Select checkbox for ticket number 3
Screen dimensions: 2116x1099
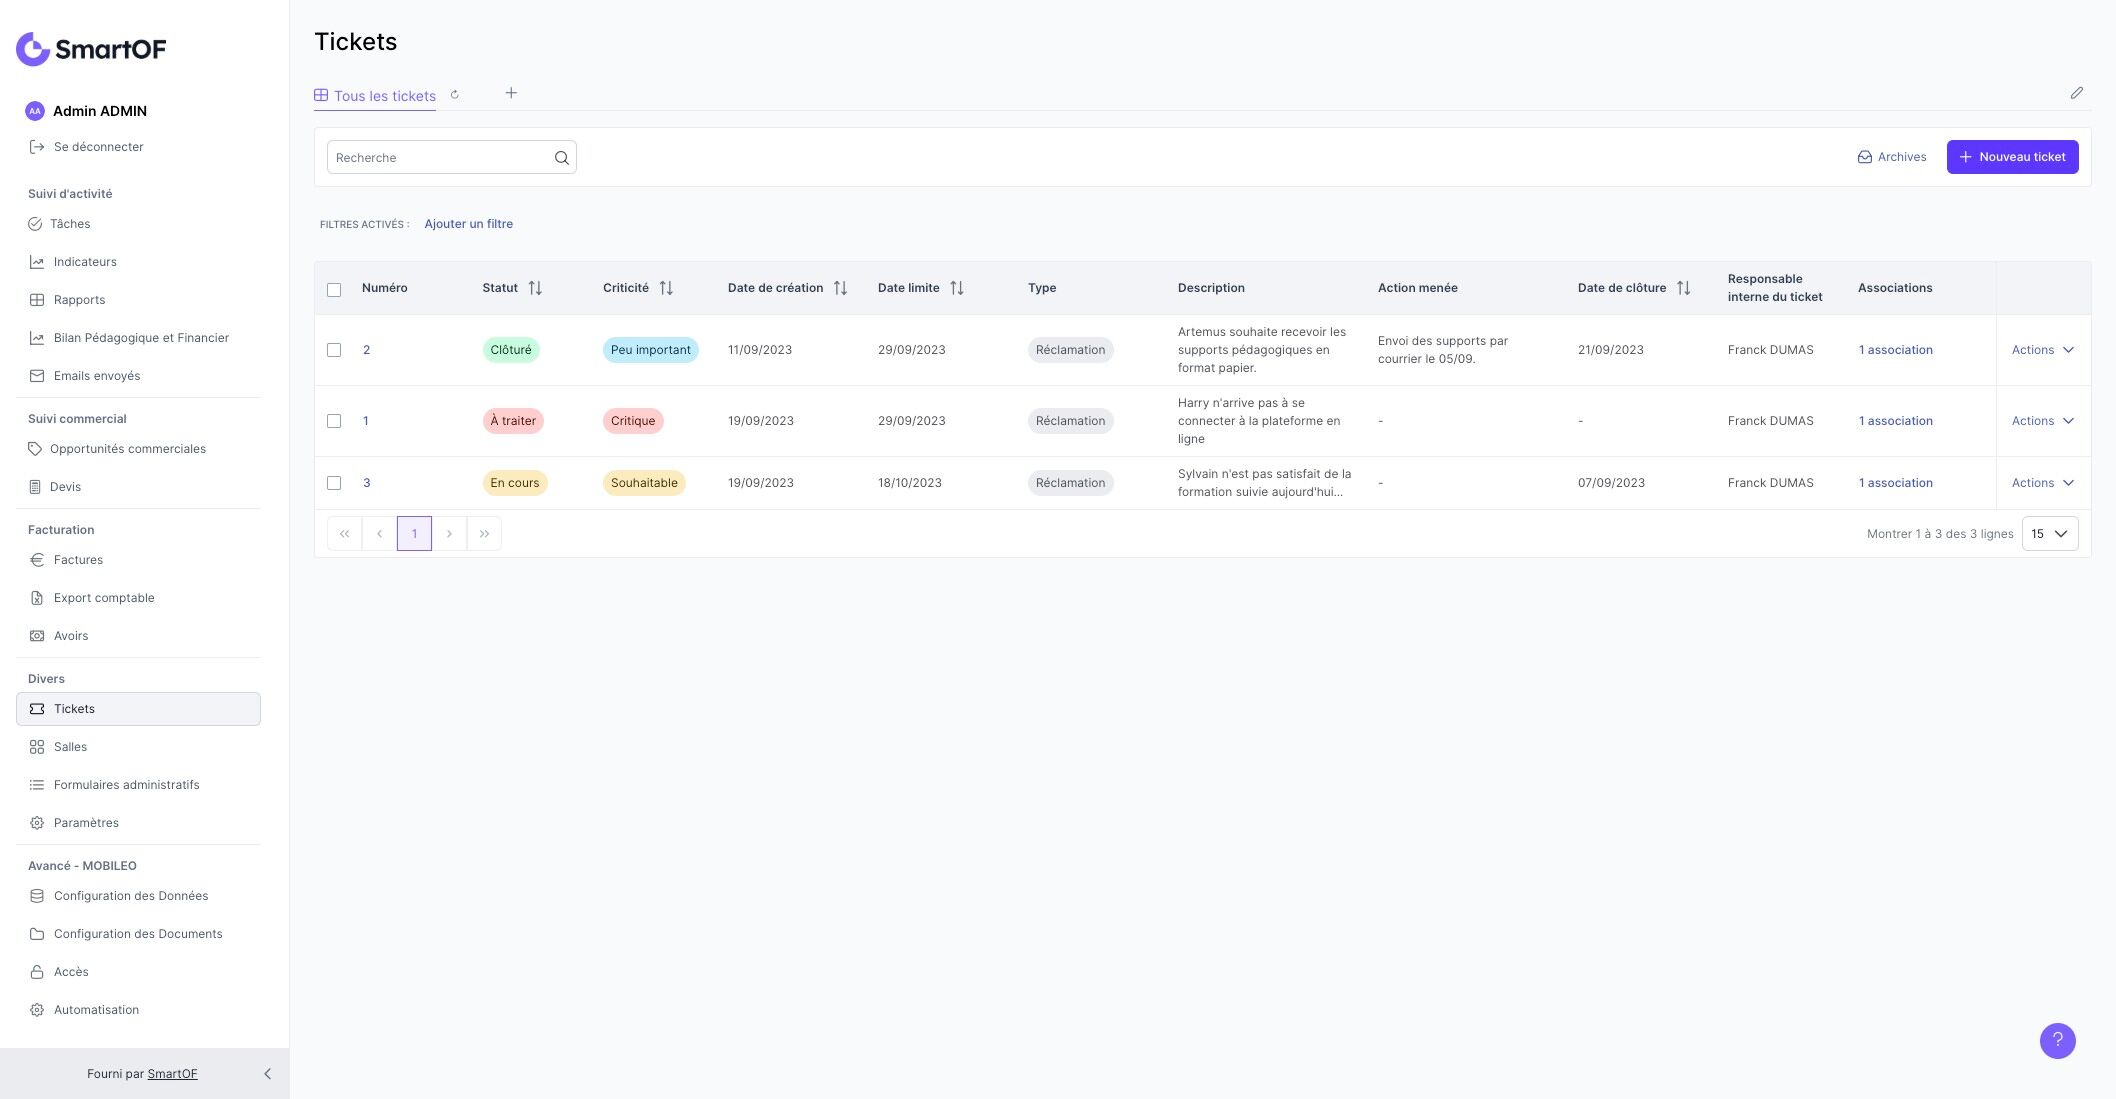(334, 483)
